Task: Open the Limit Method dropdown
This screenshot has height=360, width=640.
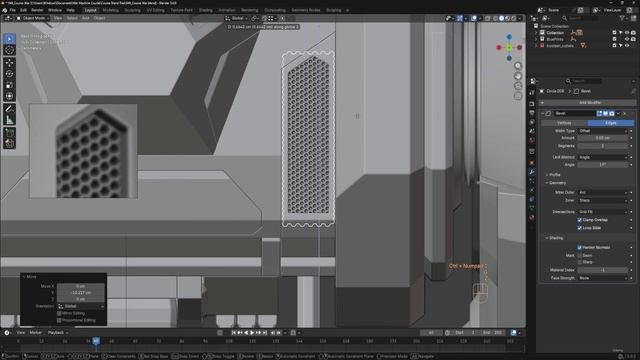Action: point(603,157)
